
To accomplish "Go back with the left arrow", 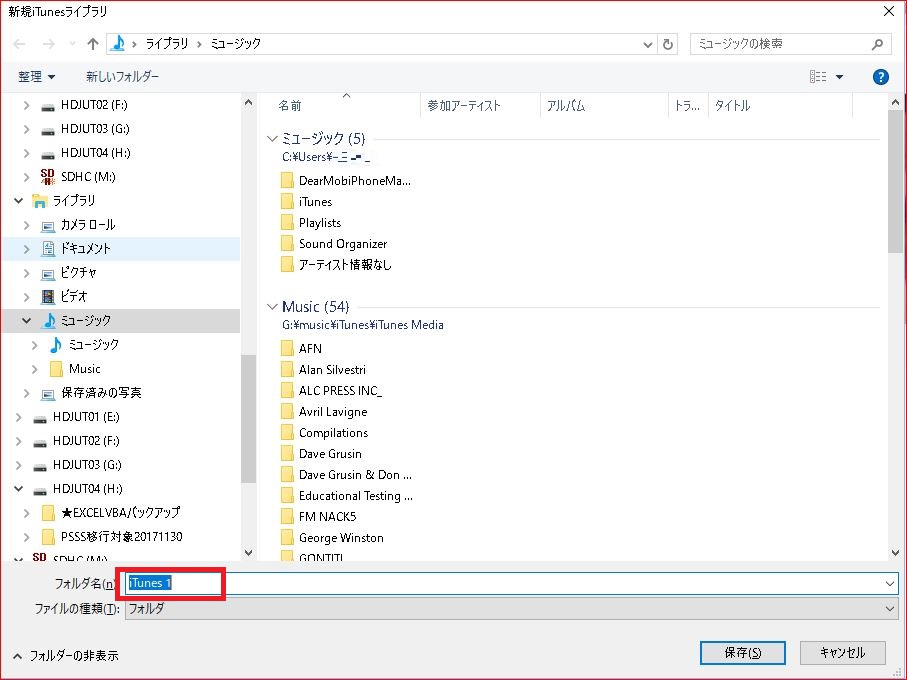I will 19,44.
